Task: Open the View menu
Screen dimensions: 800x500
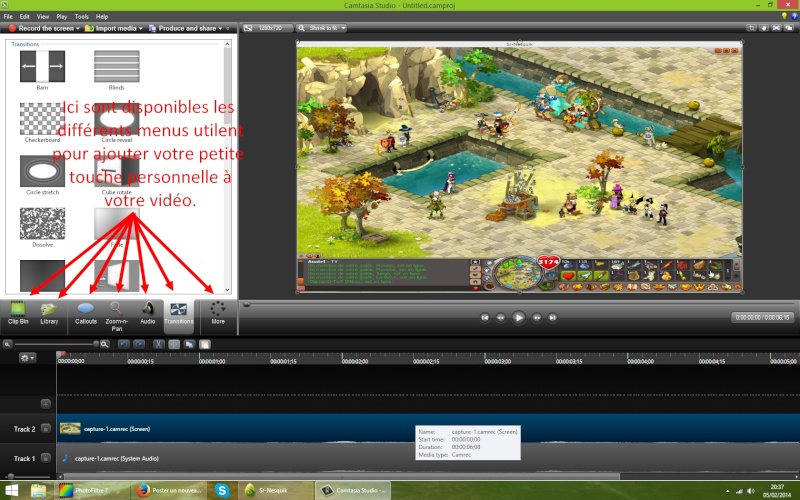Action: (43, 16)
